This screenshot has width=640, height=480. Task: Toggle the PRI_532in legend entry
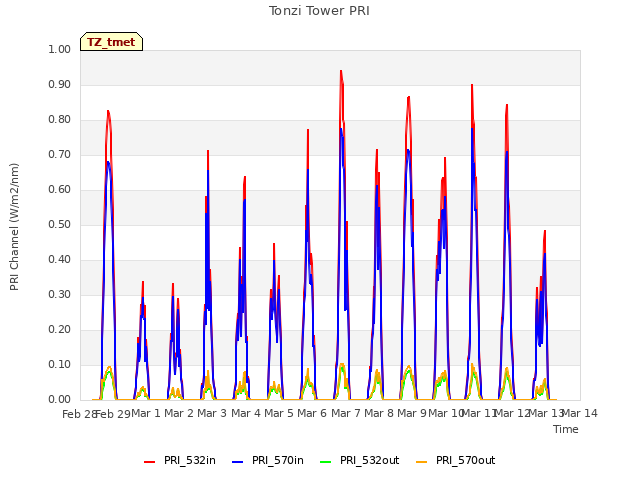click(x=180, y=460)
